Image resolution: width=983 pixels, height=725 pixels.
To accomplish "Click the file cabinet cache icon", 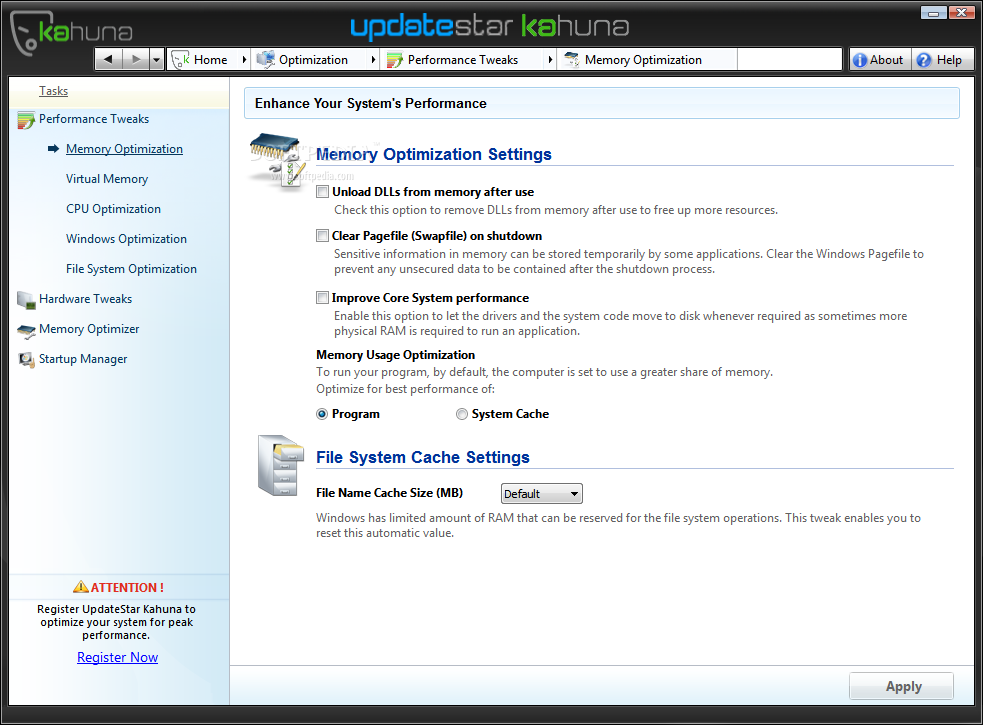I will coord(280,465).
